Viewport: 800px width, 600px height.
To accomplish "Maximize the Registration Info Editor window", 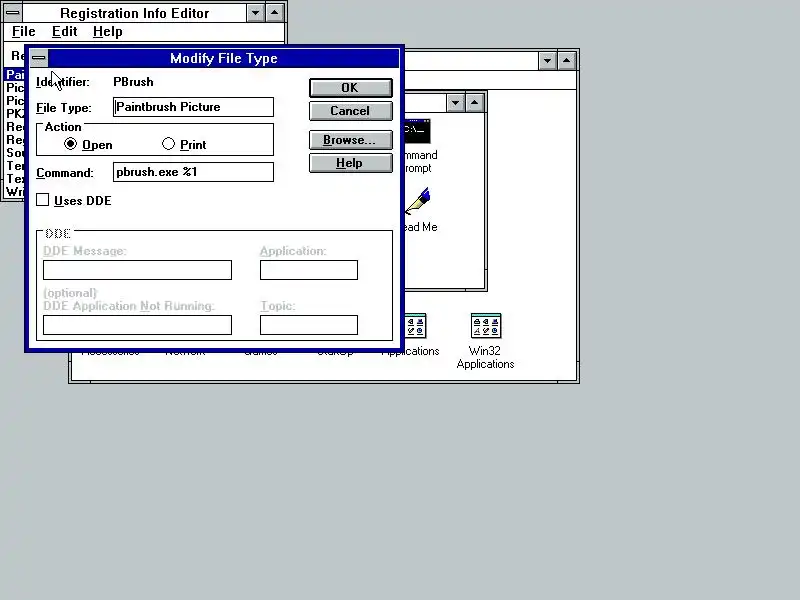I will coord(274,13).
